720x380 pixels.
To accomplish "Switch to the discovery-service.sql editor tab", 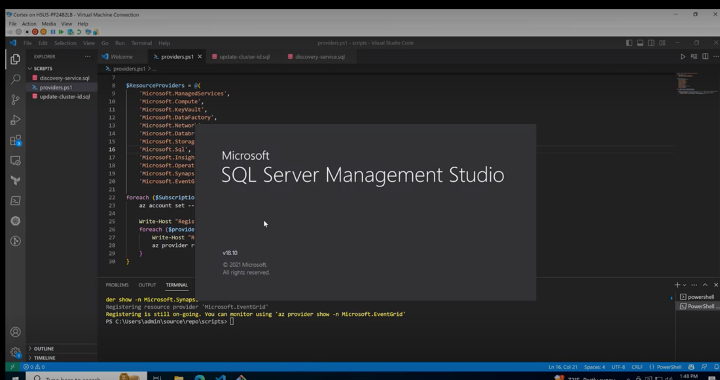I will coord(320,57).
